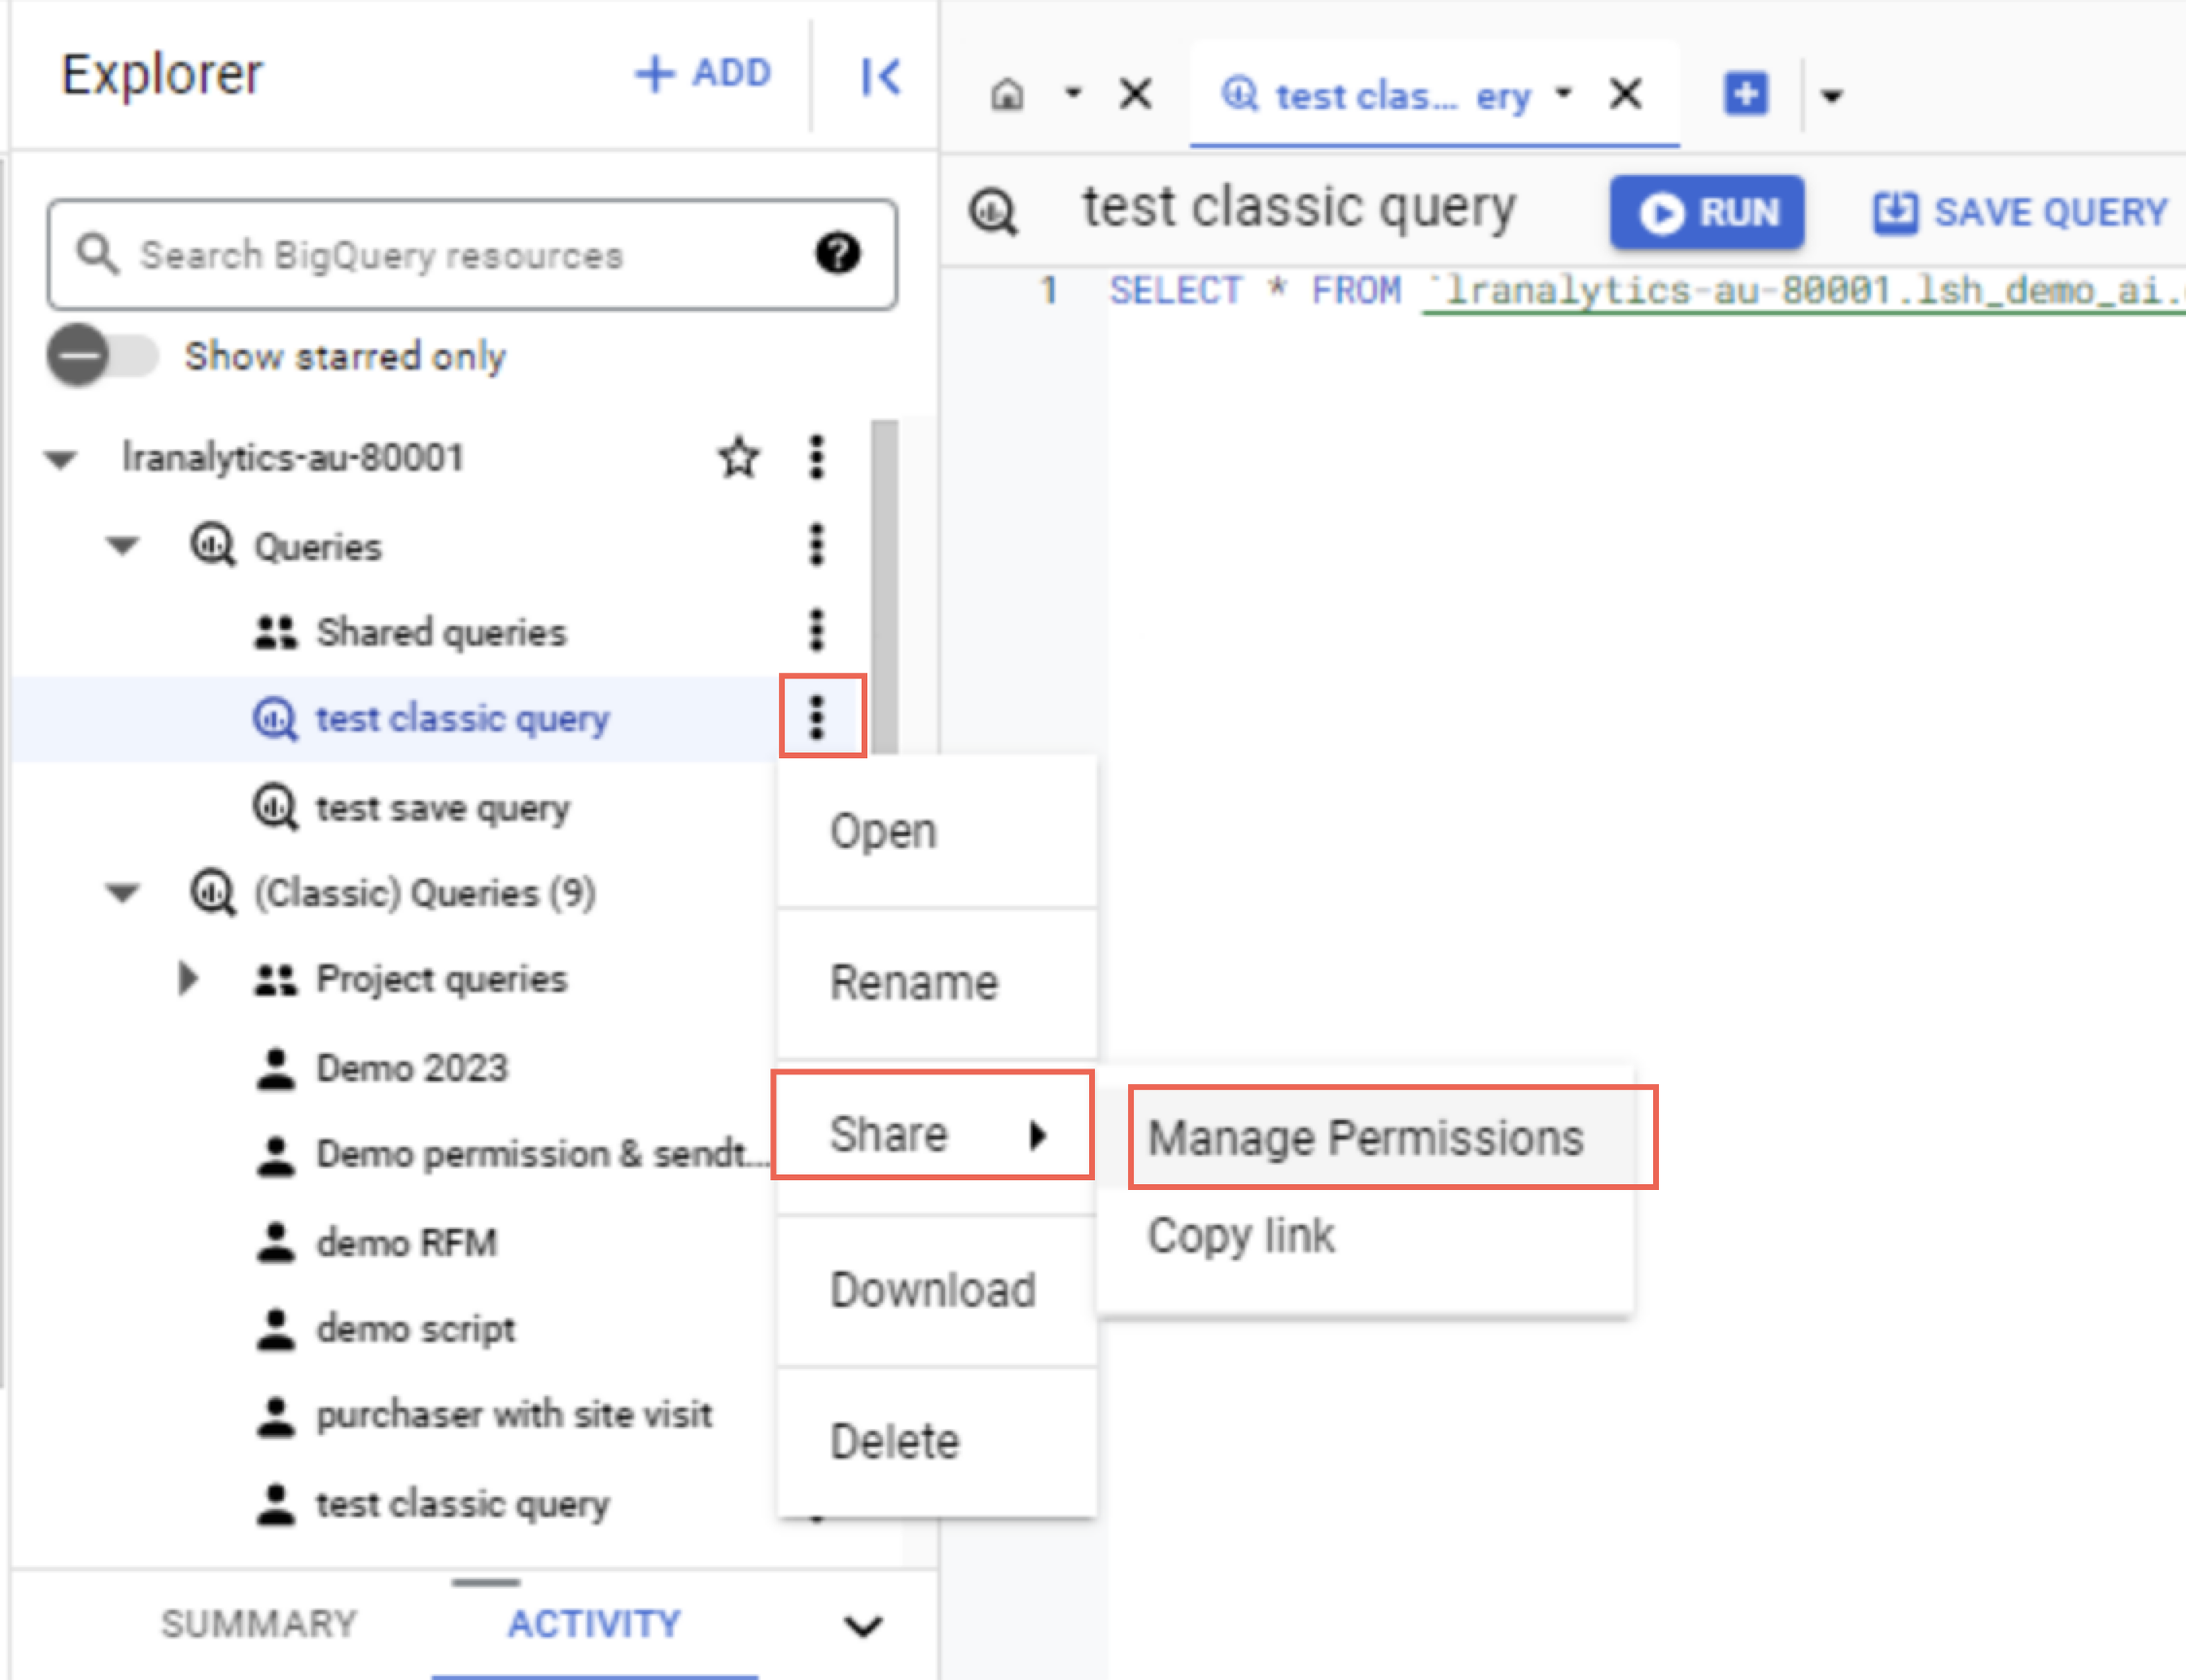Click into the SQL editor line 1
The width and height of the screenshot is (2186, 1680).
pos(1646,291)
